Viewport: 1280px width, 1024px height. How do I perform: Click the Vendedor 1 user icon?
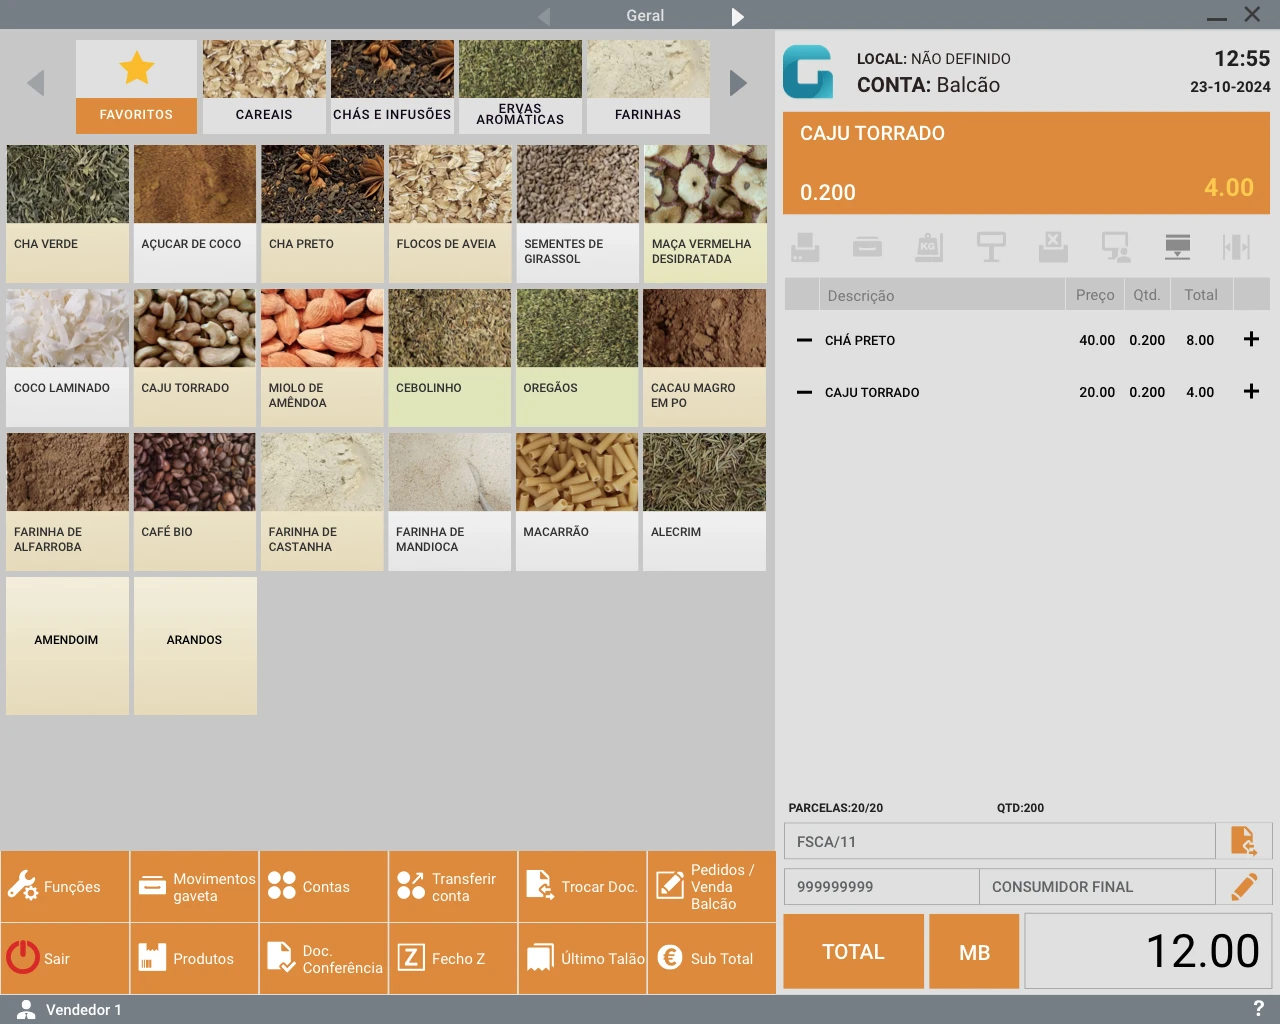tap(27, 1009)
